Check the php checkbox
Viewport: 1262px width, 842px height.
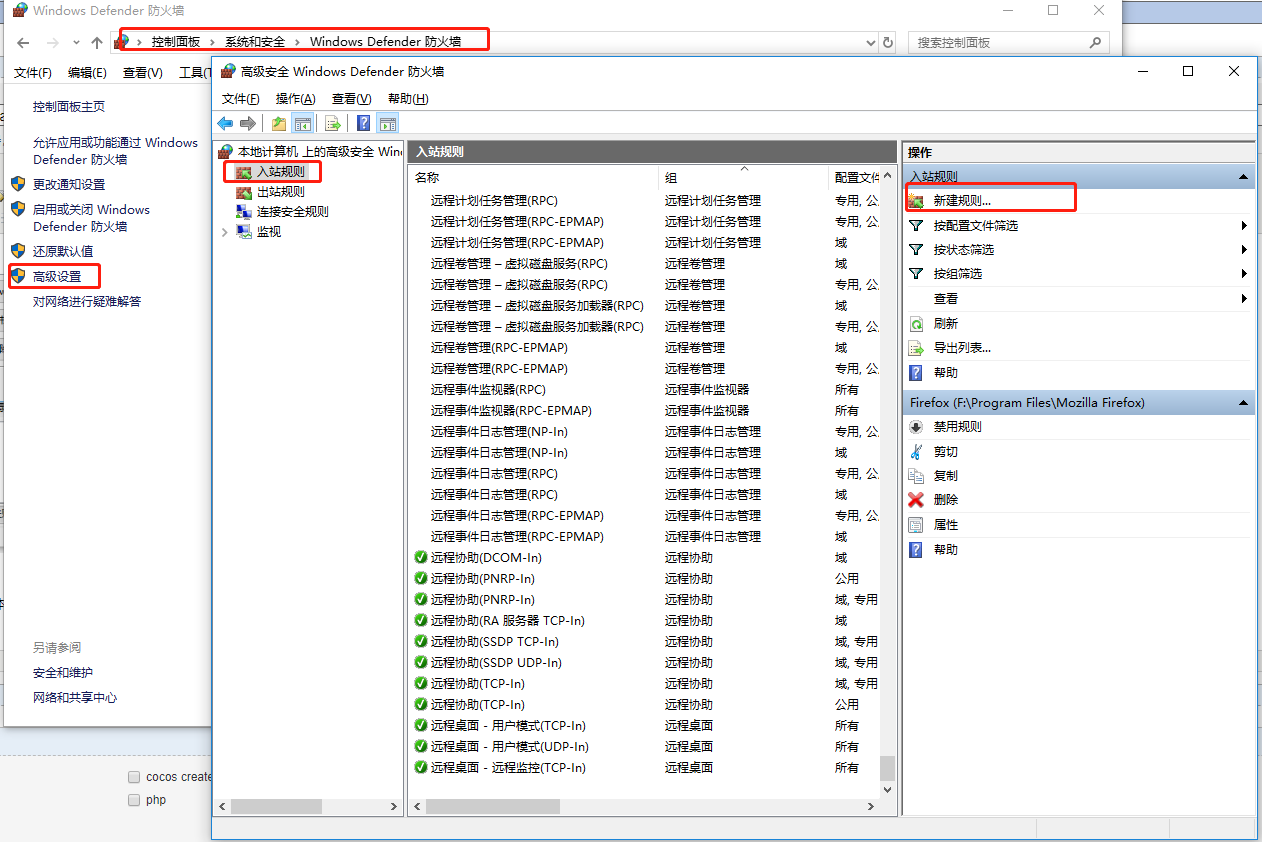click(134, 800)
